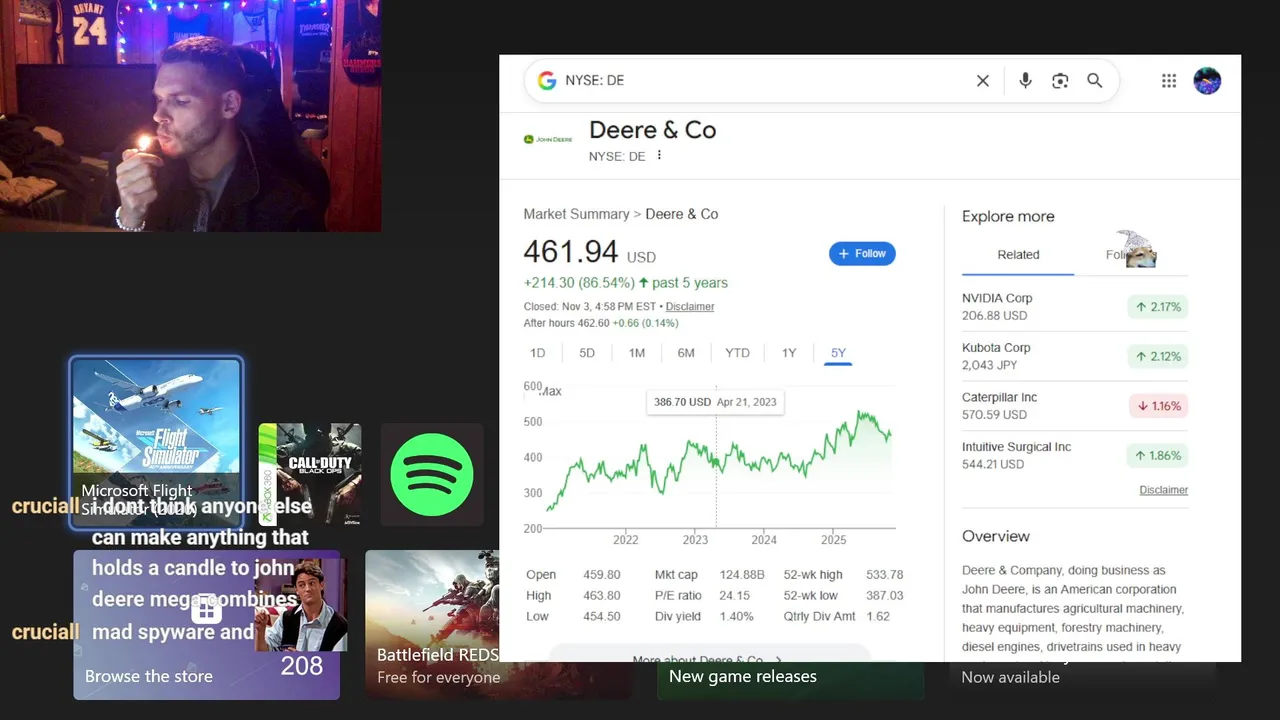Screen dimensions: 1280x720
Task: Click the NVIDIA 2.17% change badge
Action: tap(1158, 307)
